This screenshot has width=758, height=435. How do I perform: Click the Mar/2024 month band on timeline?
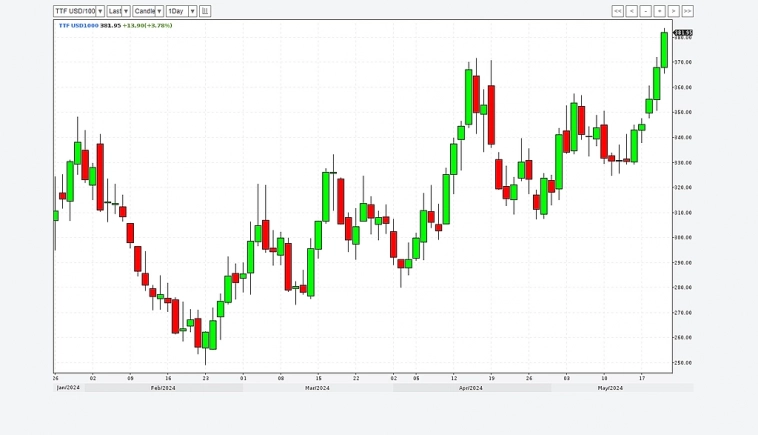pos(317,388)
